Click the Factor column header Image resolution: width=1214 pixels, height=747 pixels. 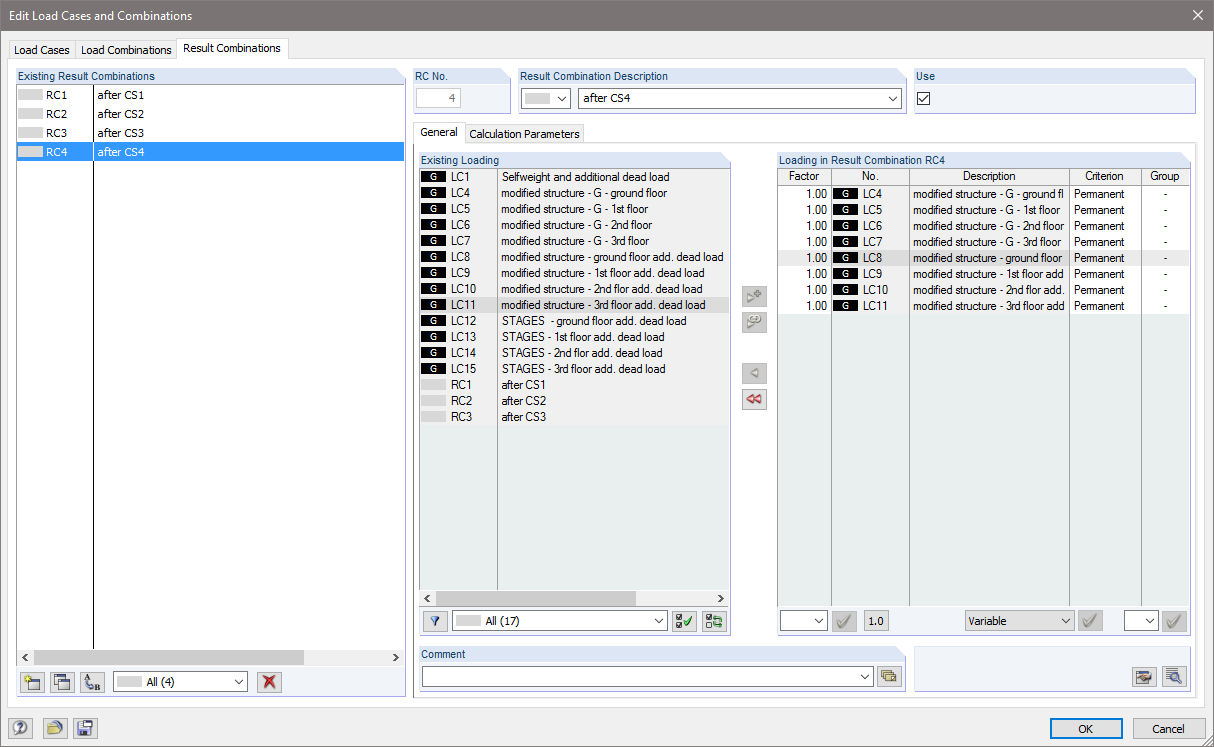coord(804,176)
